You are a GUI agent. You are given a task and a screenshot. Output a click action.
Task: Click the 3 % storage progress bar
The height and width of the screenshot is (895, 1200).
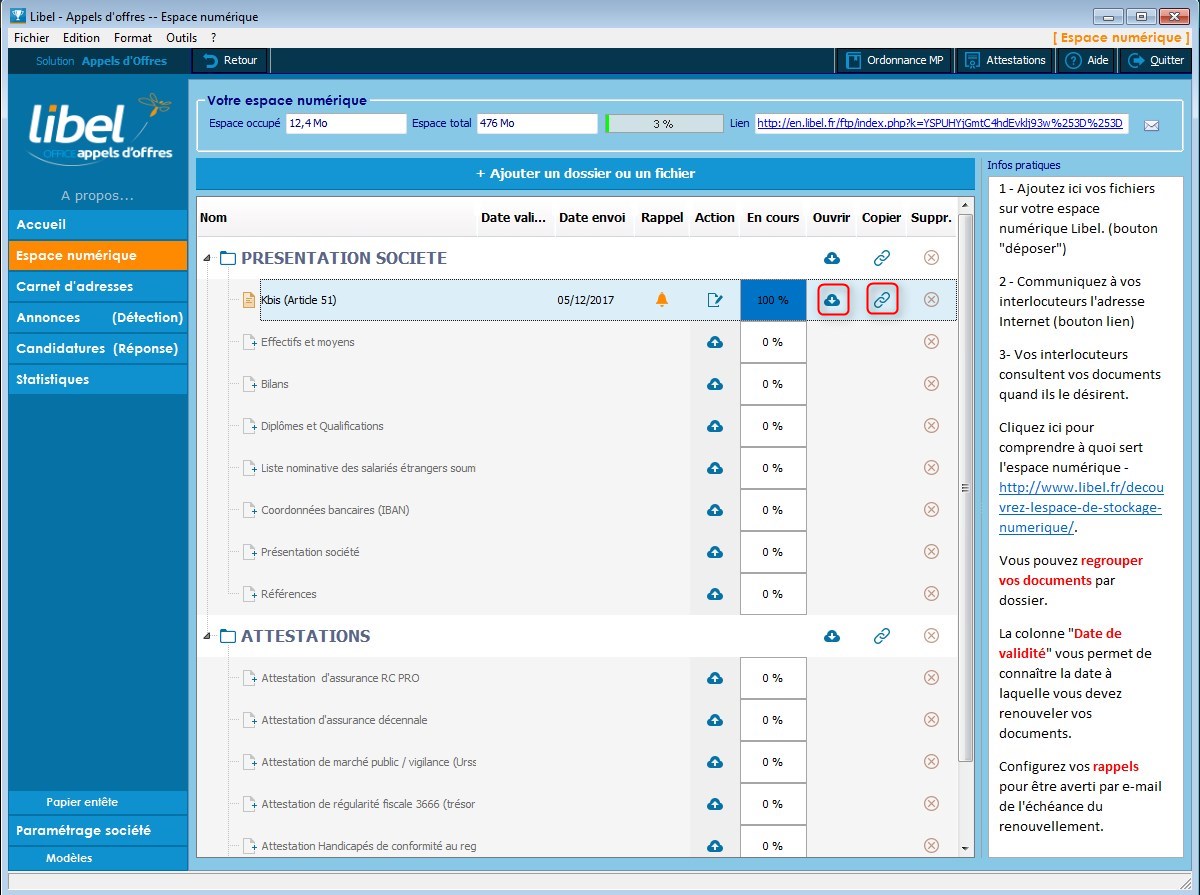[664, 124]
